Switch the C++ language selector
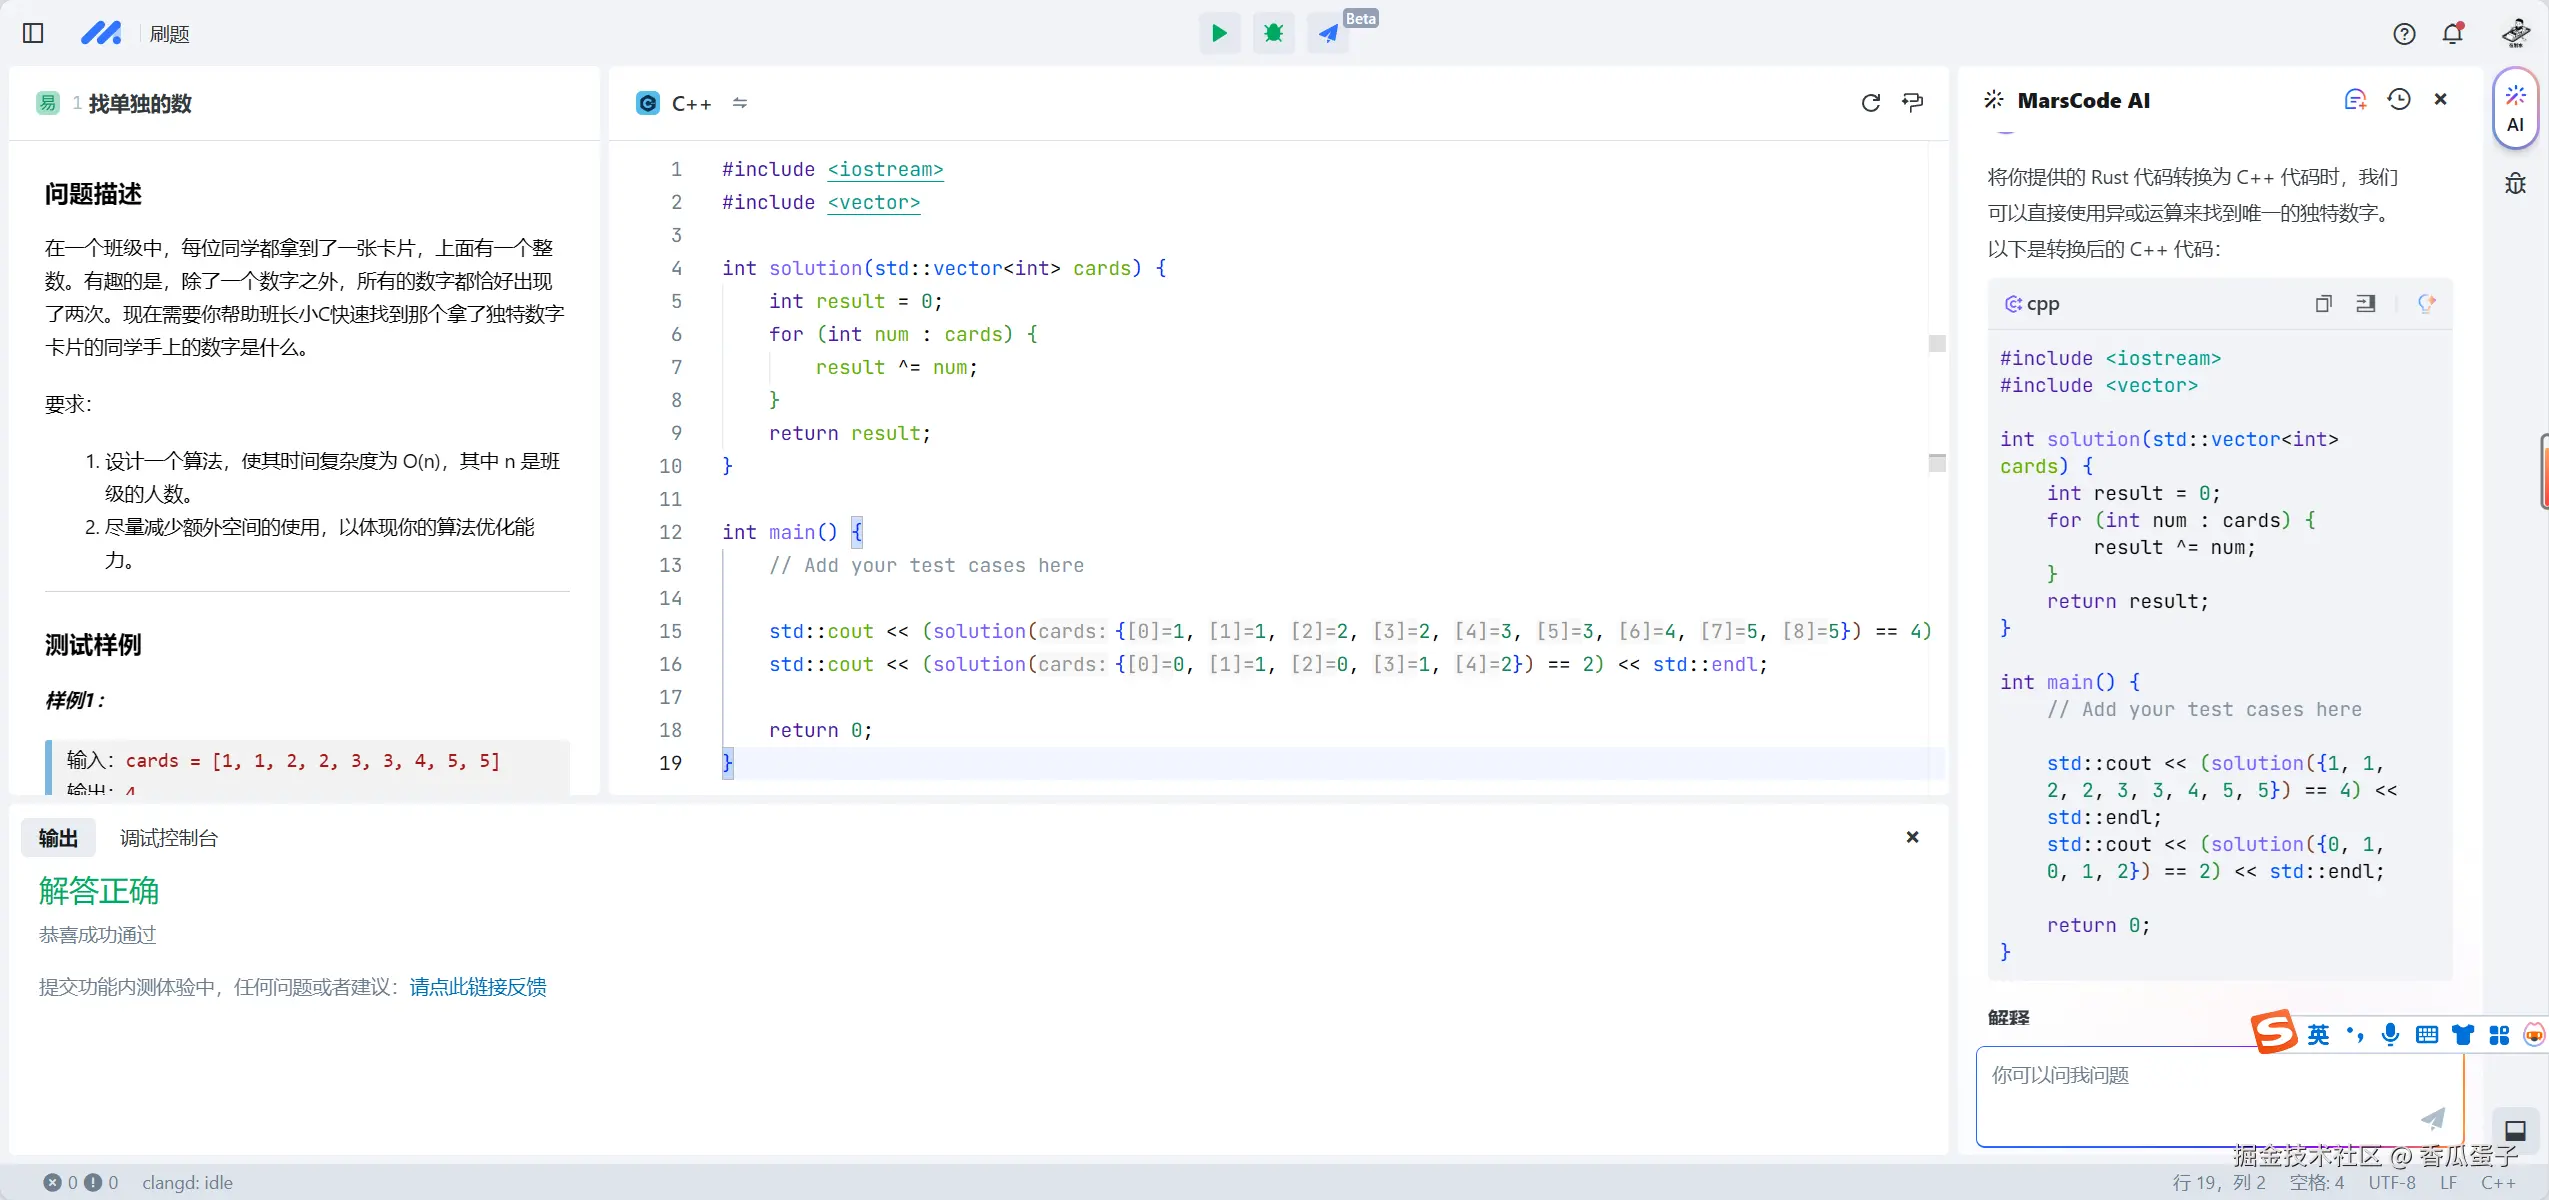The height and width of the screenshot is (1200, 2549). pyautogui.click(x=690, y=103)
